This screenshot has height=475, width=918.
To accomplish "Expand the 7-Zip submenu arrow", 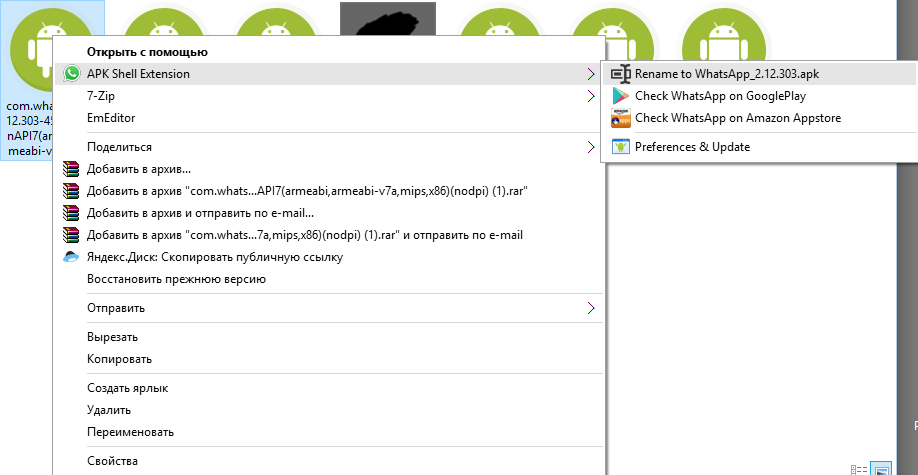I will click(x=590, y=96).
